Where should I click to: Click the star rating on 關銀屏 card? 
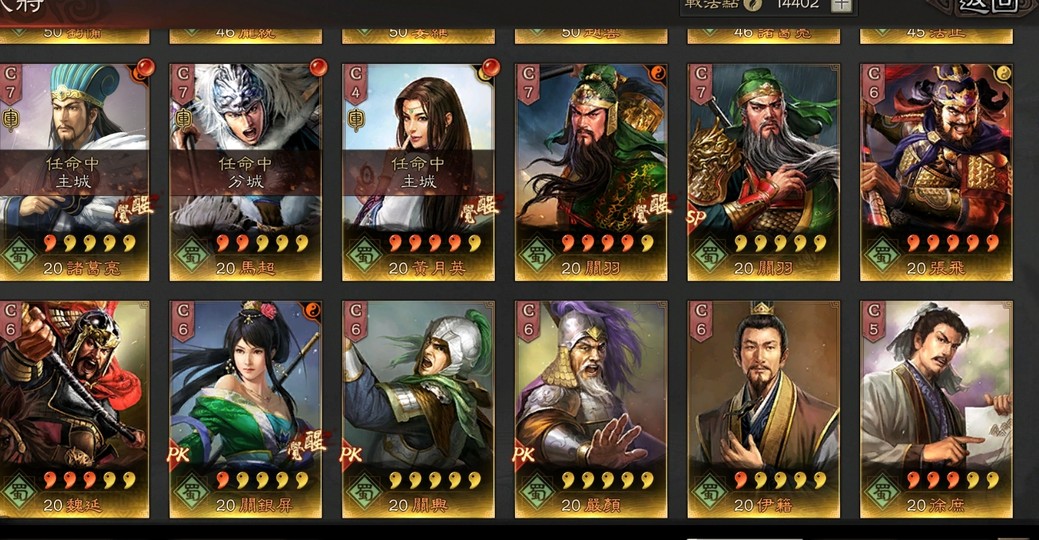(x=262, y=480)
